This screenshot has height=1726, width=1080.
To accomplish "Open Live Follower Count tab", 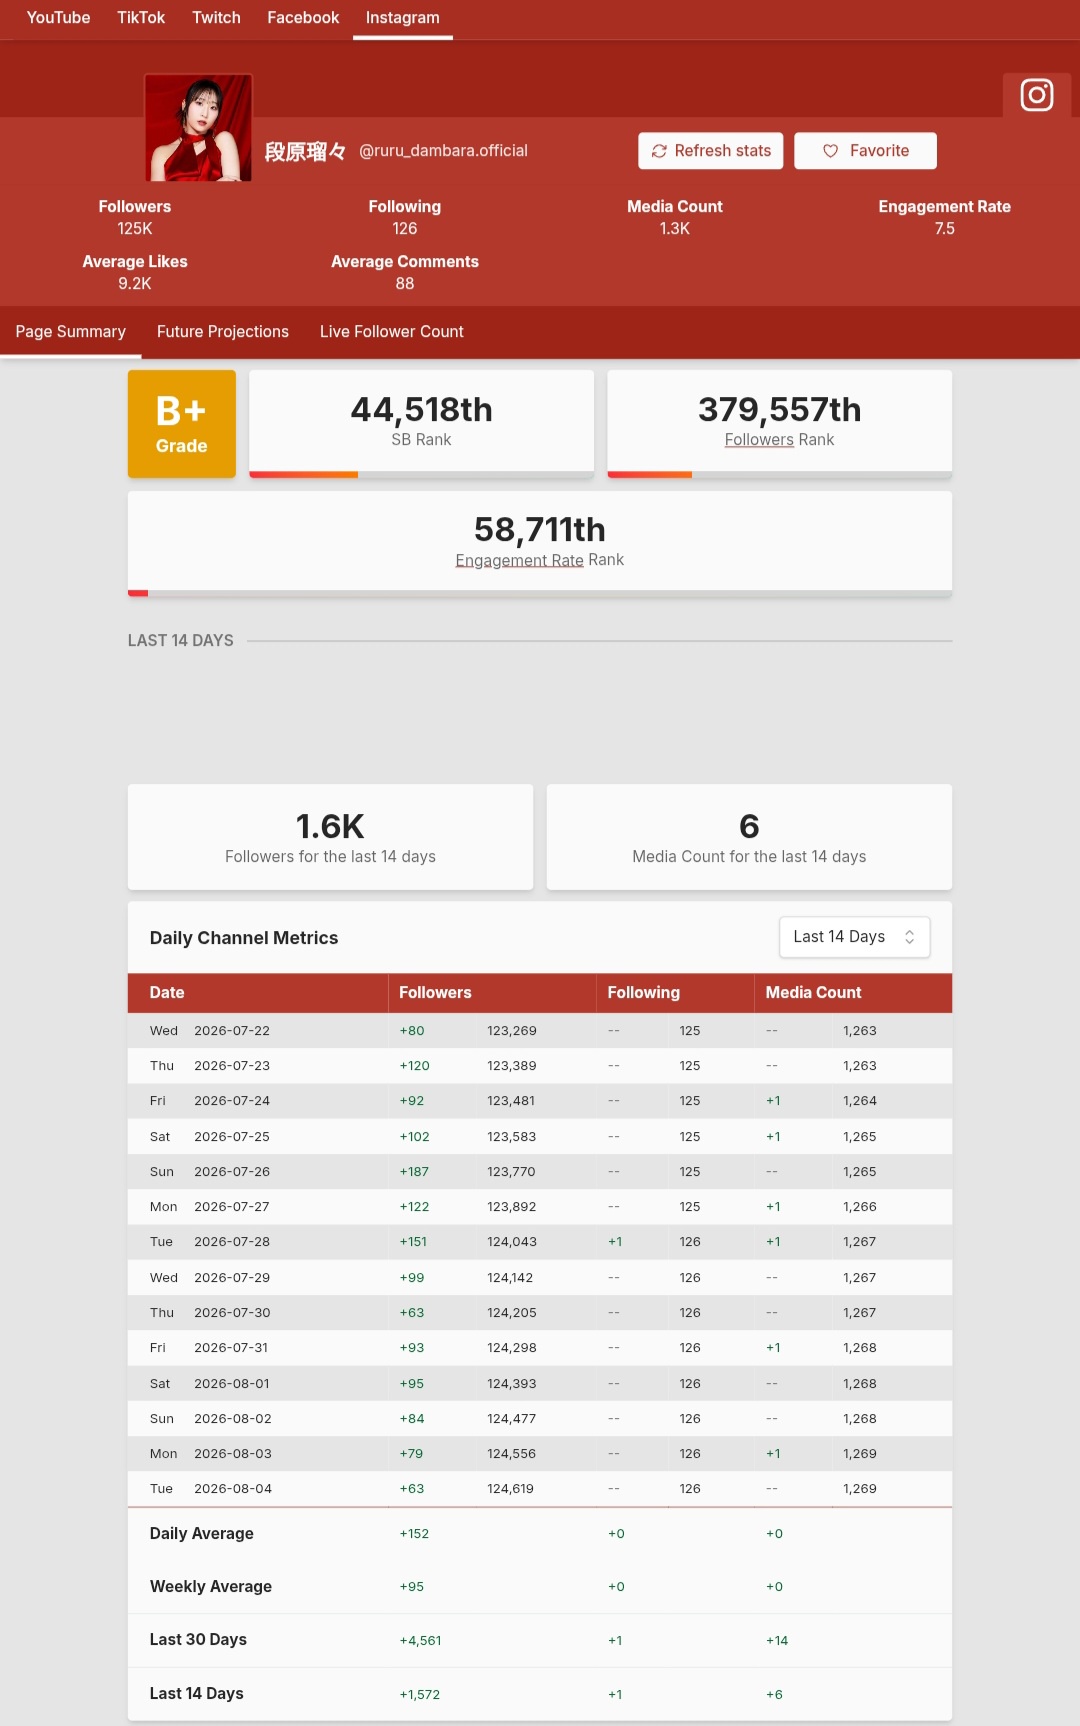I will pos(392,332).
